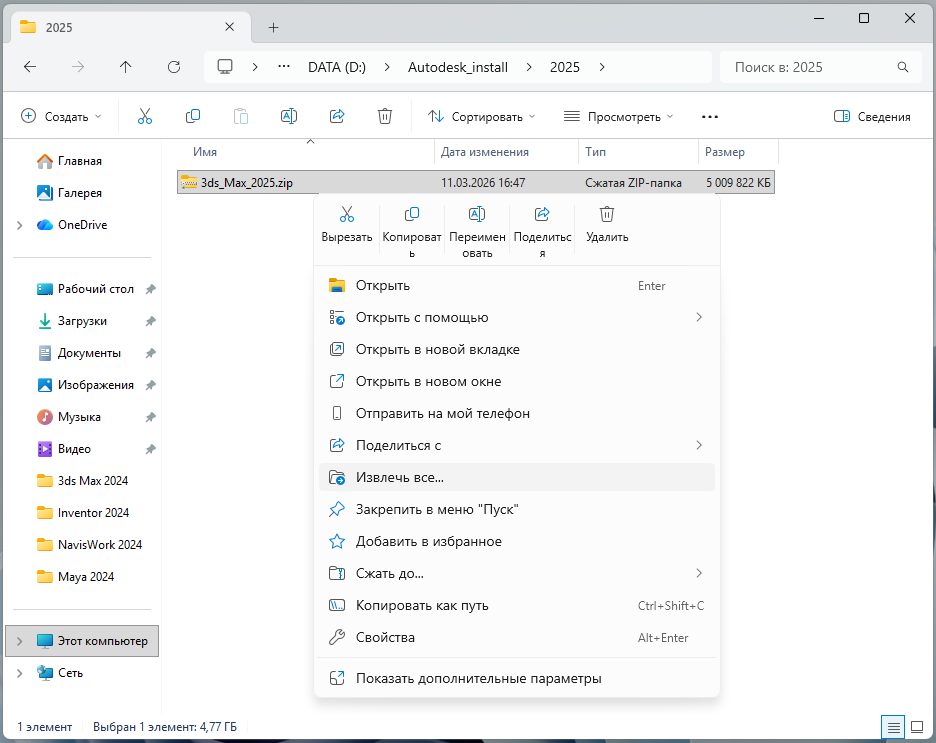Add a new tab with the plus
The height and width of the screenshot is (743, 936).
click(273, 27)
